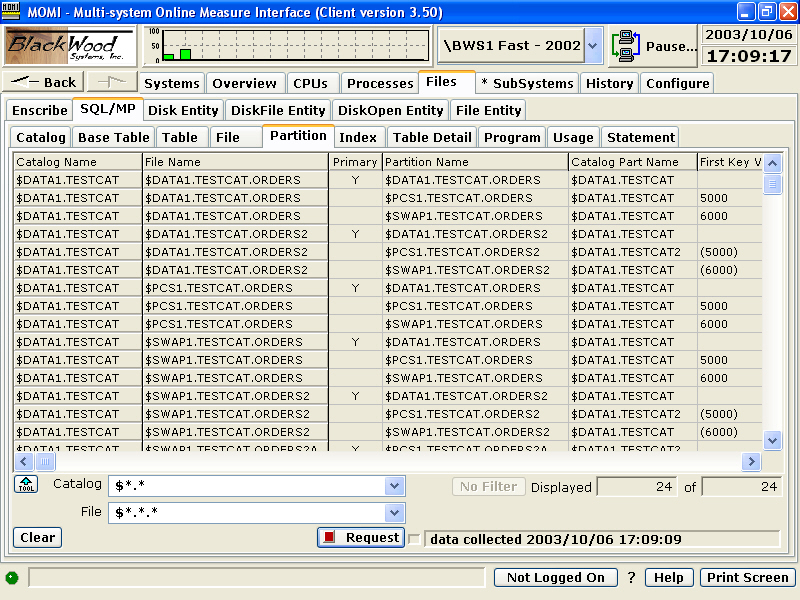800x600 pixels.
Task: Toggle Pause using the dual-computer refresh button
Action: coord(625,45)
